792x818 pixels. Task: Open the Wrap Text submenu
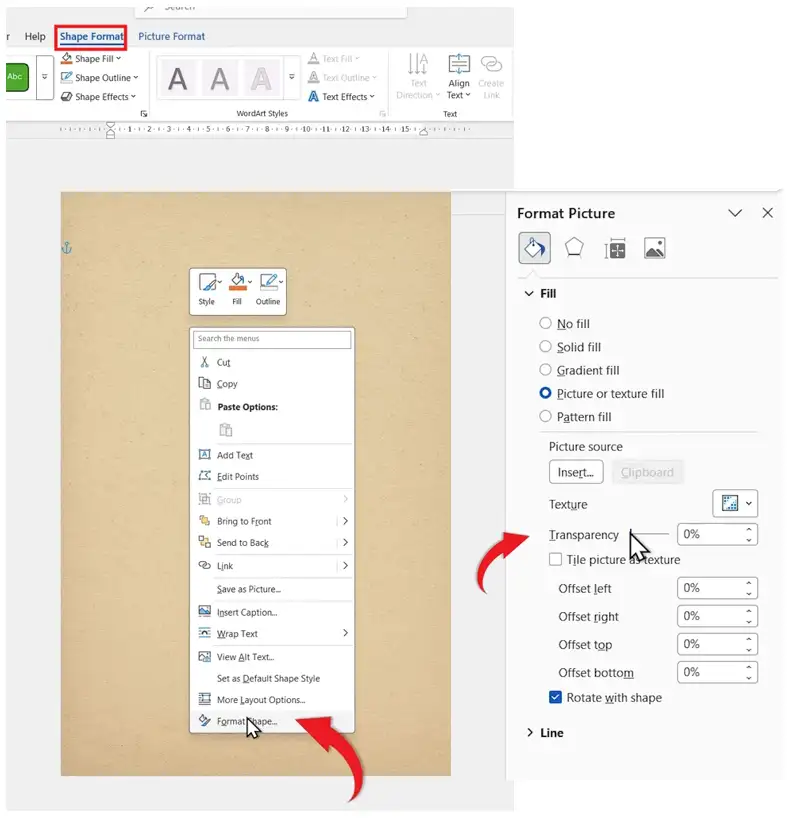pos(272,634)
